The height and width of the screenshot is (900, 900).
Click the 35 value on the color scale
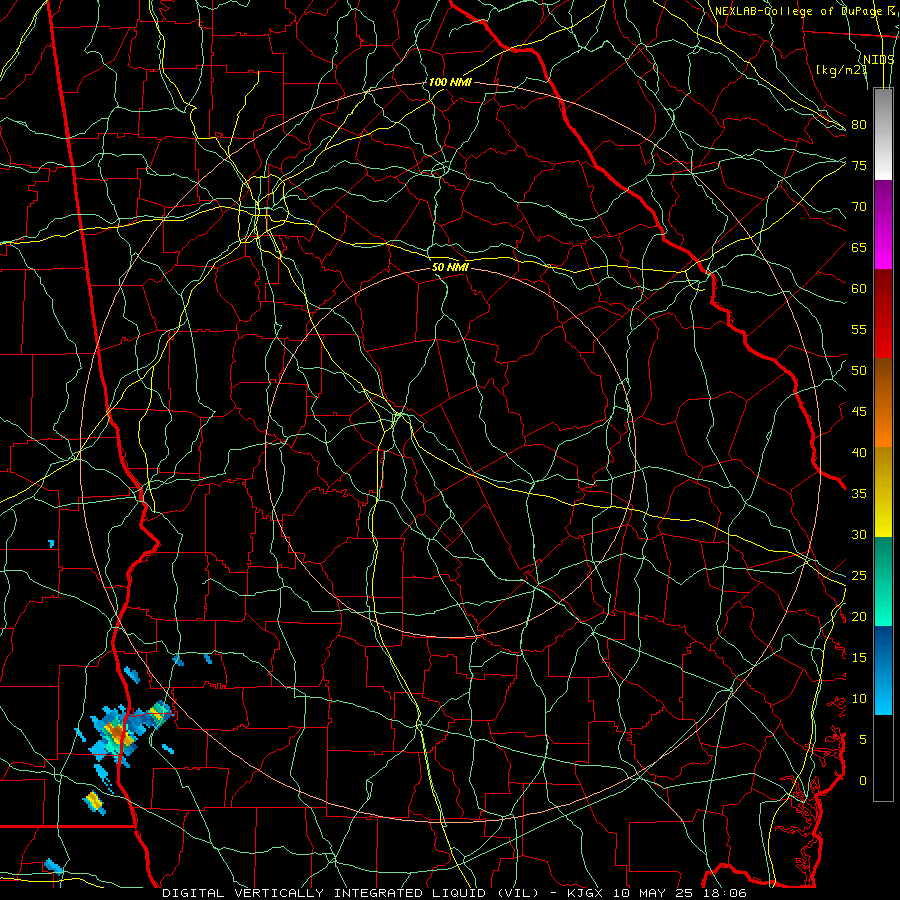coord(859,494)
